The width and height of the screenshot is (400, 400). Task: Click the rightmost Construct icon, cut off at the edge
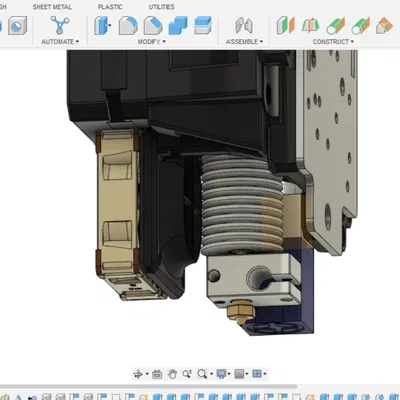[x=385, y=26]
